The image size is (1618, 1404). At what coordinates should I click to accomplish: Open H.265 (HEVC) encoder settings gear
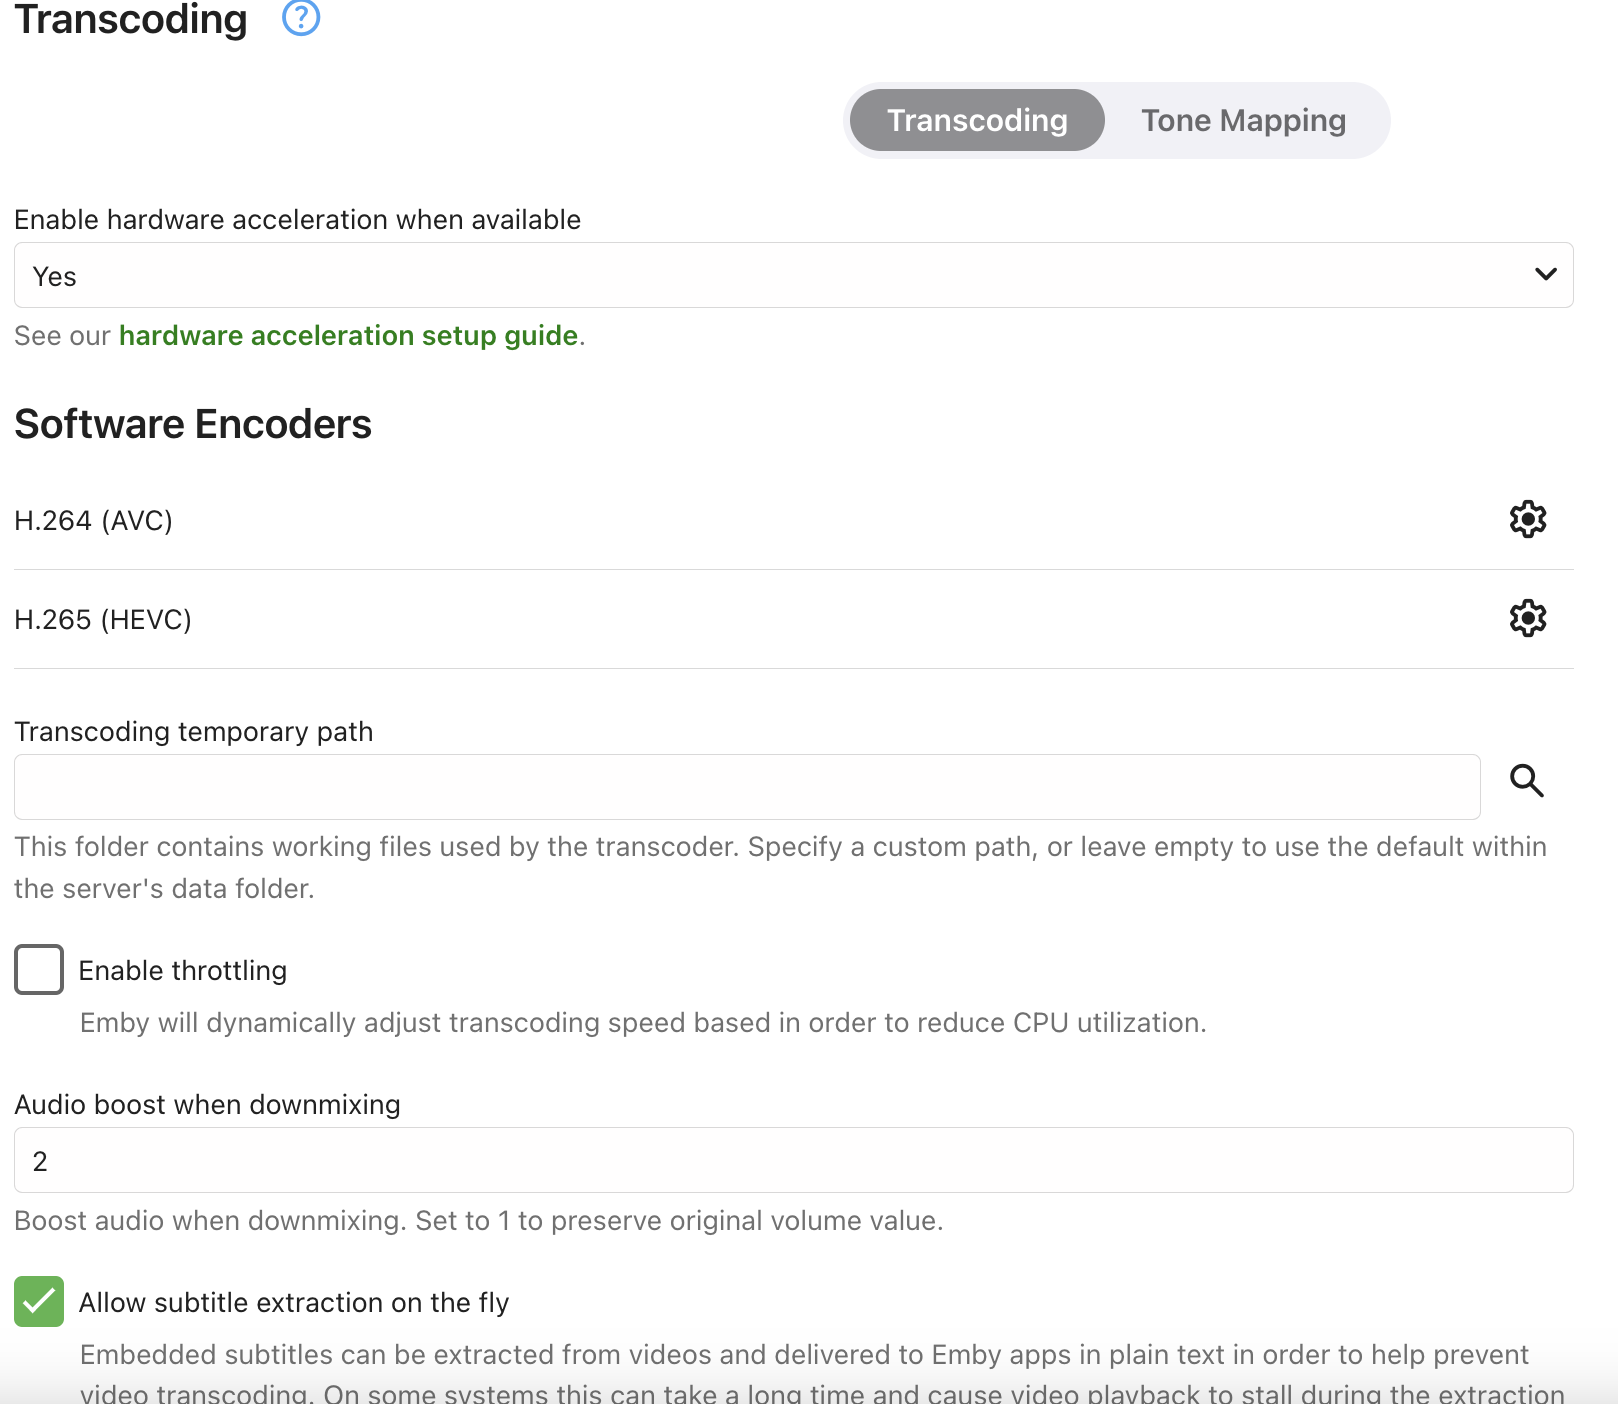tap(1527, 619)
